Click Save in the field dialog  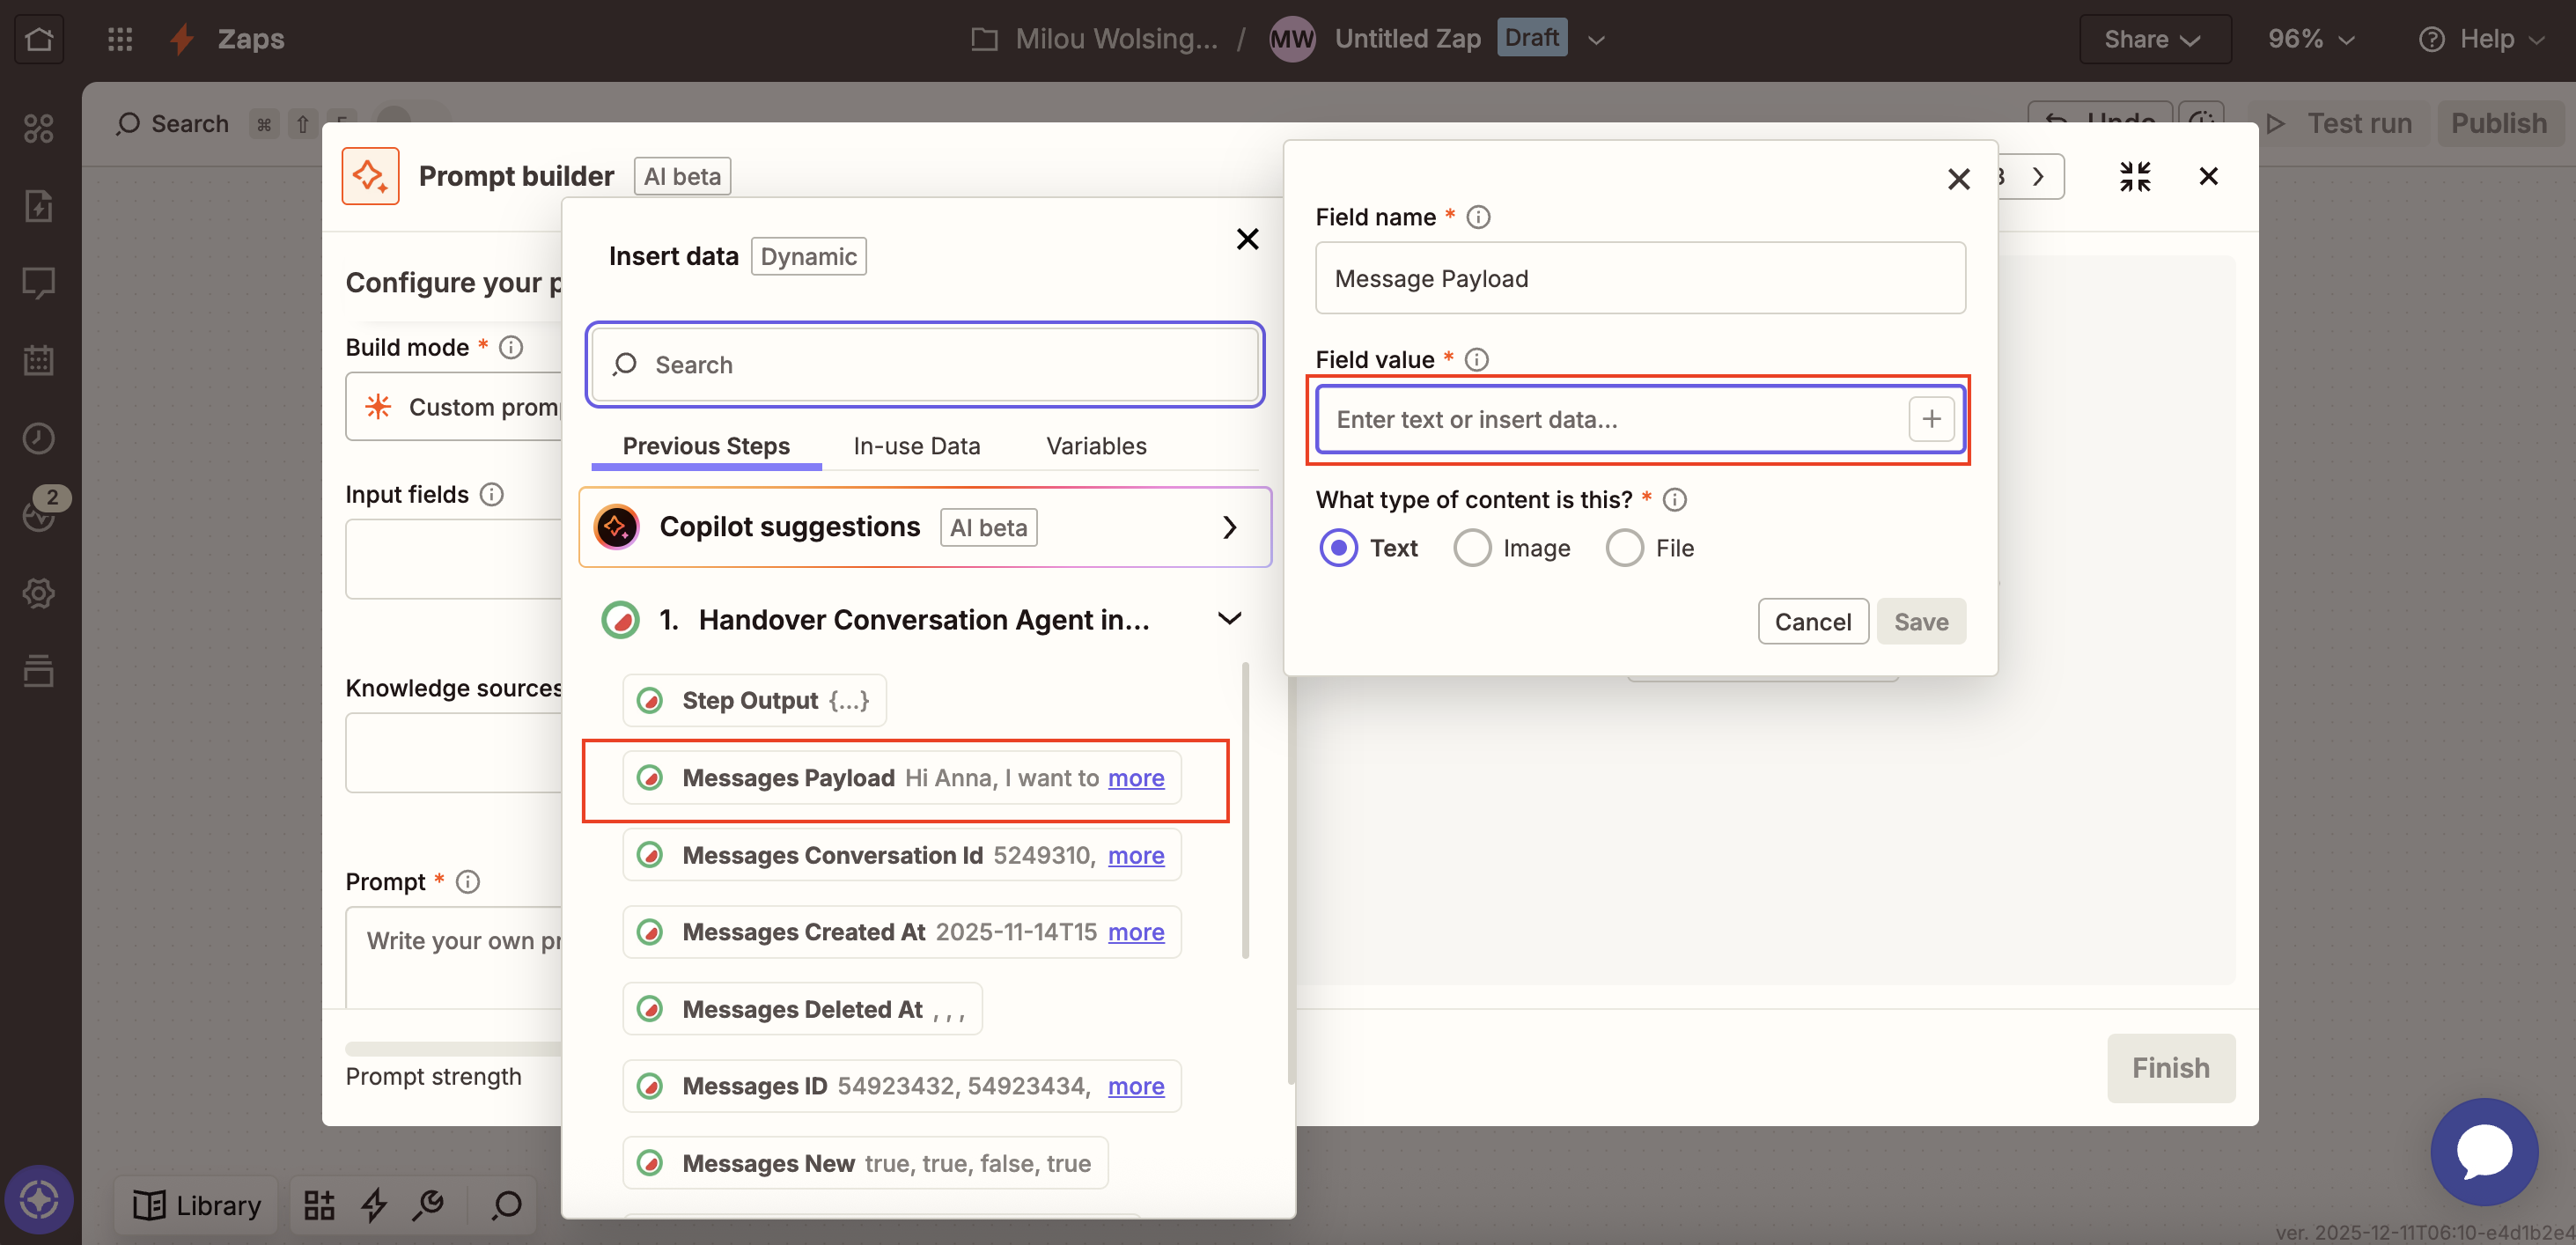pyautogui.click(x=1920, y=621)
